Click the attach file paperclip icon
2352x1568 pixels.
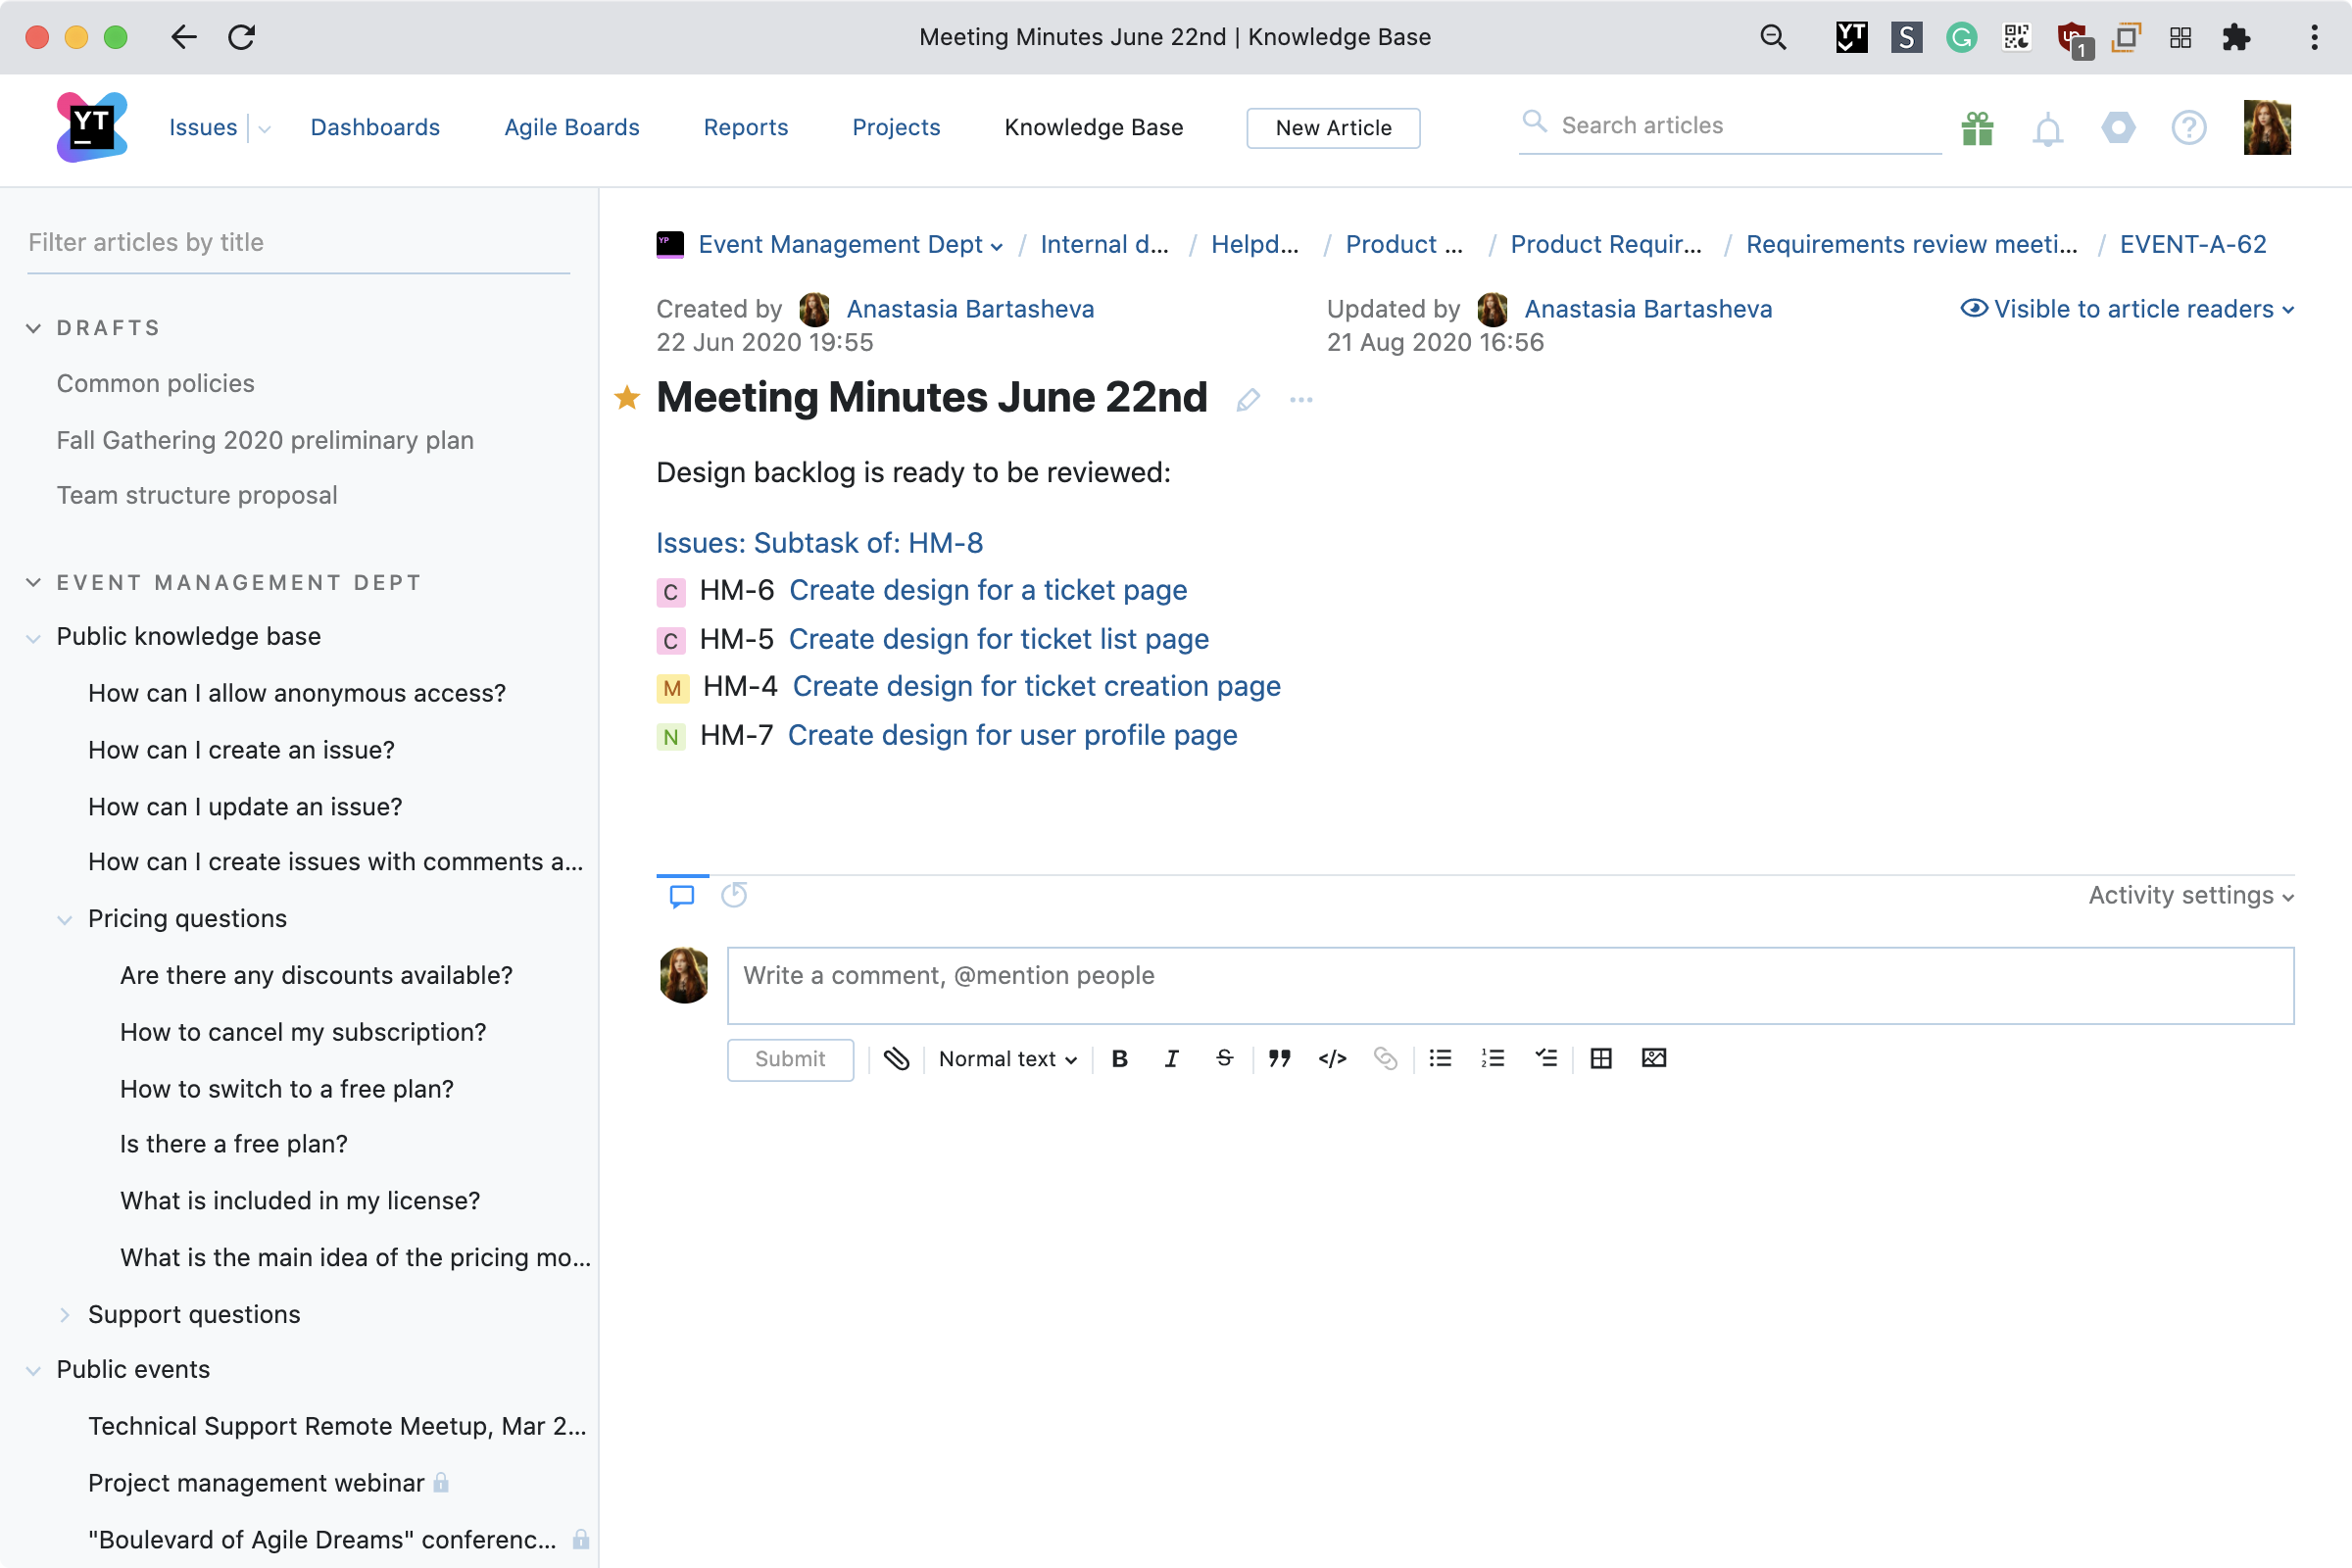[x=896, y=1058]
